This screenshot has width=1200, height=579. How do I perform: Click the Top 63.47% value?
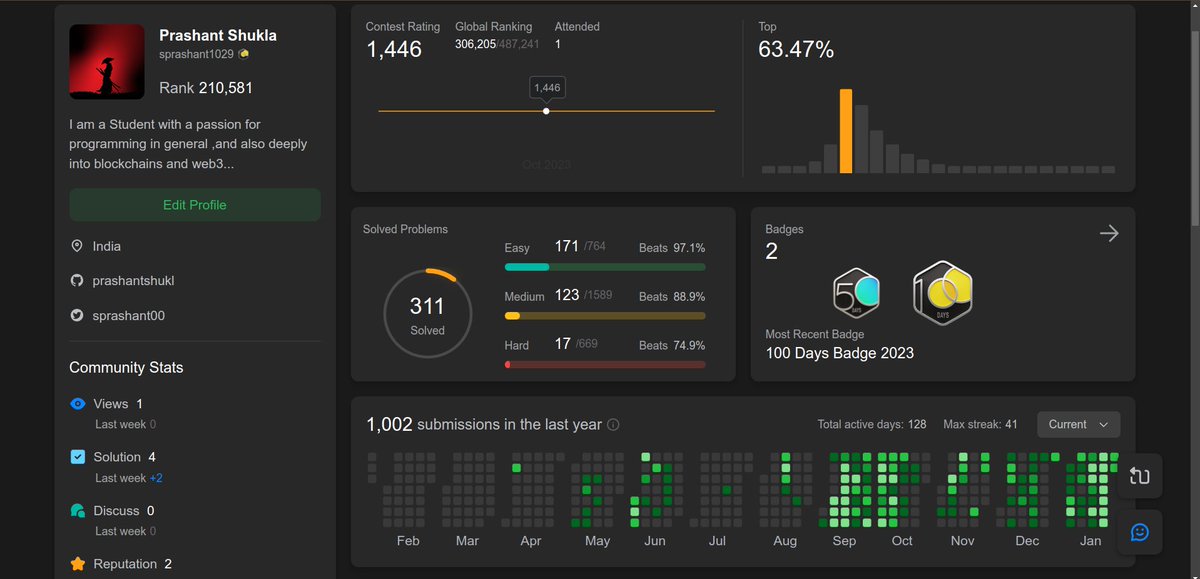tap(796, 49)
